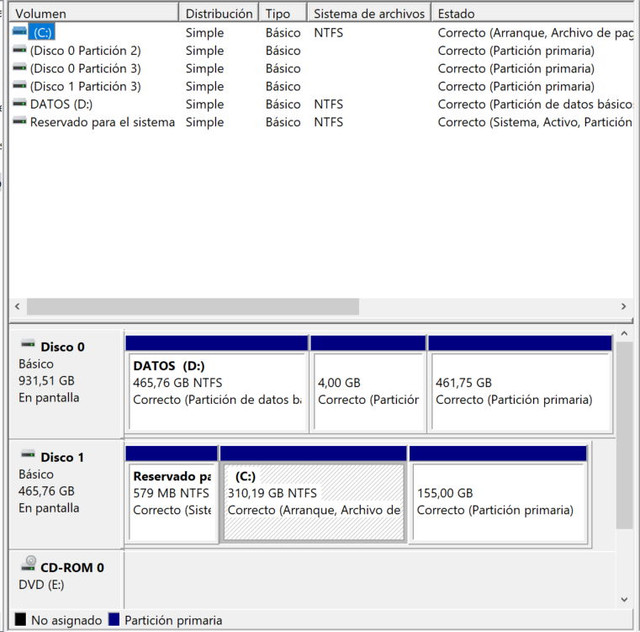Click Estado text 'Correcto (Arranque, Archivo de pag'
640x632 pixels.
coord(535,33)
